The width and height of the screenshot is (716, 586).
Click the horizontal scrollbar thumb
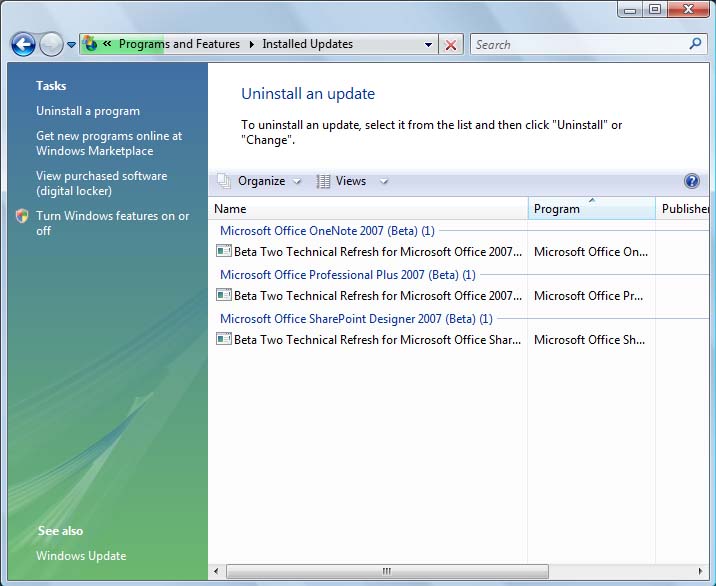[x=386, y=572]
